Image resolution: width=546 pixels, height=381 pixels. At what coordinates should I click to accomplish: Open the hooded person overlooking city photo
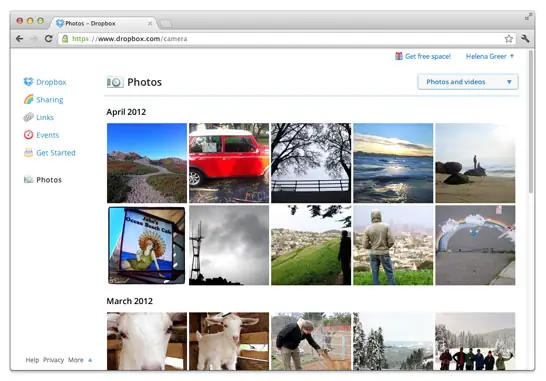click(393, 245)
